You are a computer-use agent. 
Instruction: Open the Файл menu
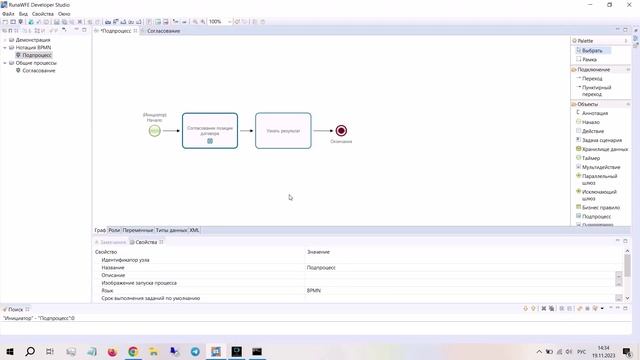pyautogui.click(x=8, y=14)
